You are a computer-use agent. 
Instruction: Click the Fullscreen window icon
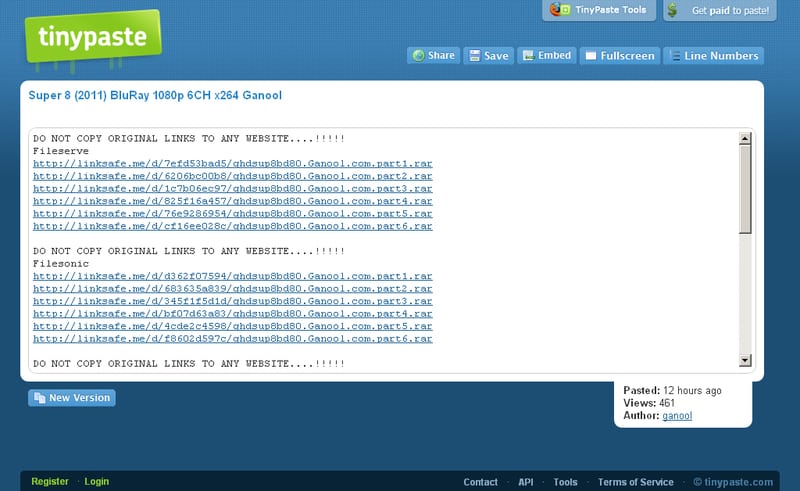pos(590,56)
